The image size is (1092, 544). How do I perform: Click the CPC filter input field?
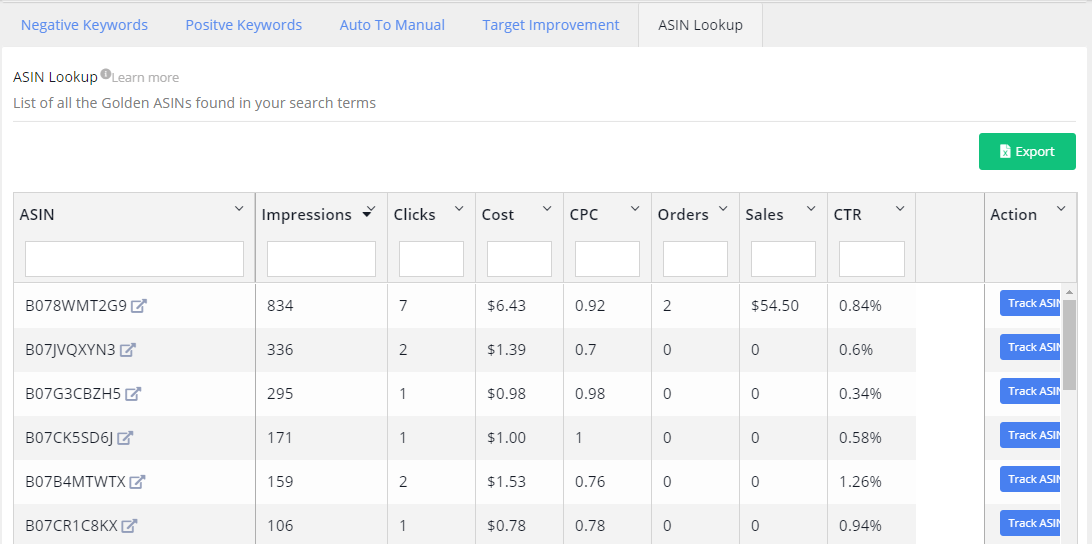(x=607, y=259)
